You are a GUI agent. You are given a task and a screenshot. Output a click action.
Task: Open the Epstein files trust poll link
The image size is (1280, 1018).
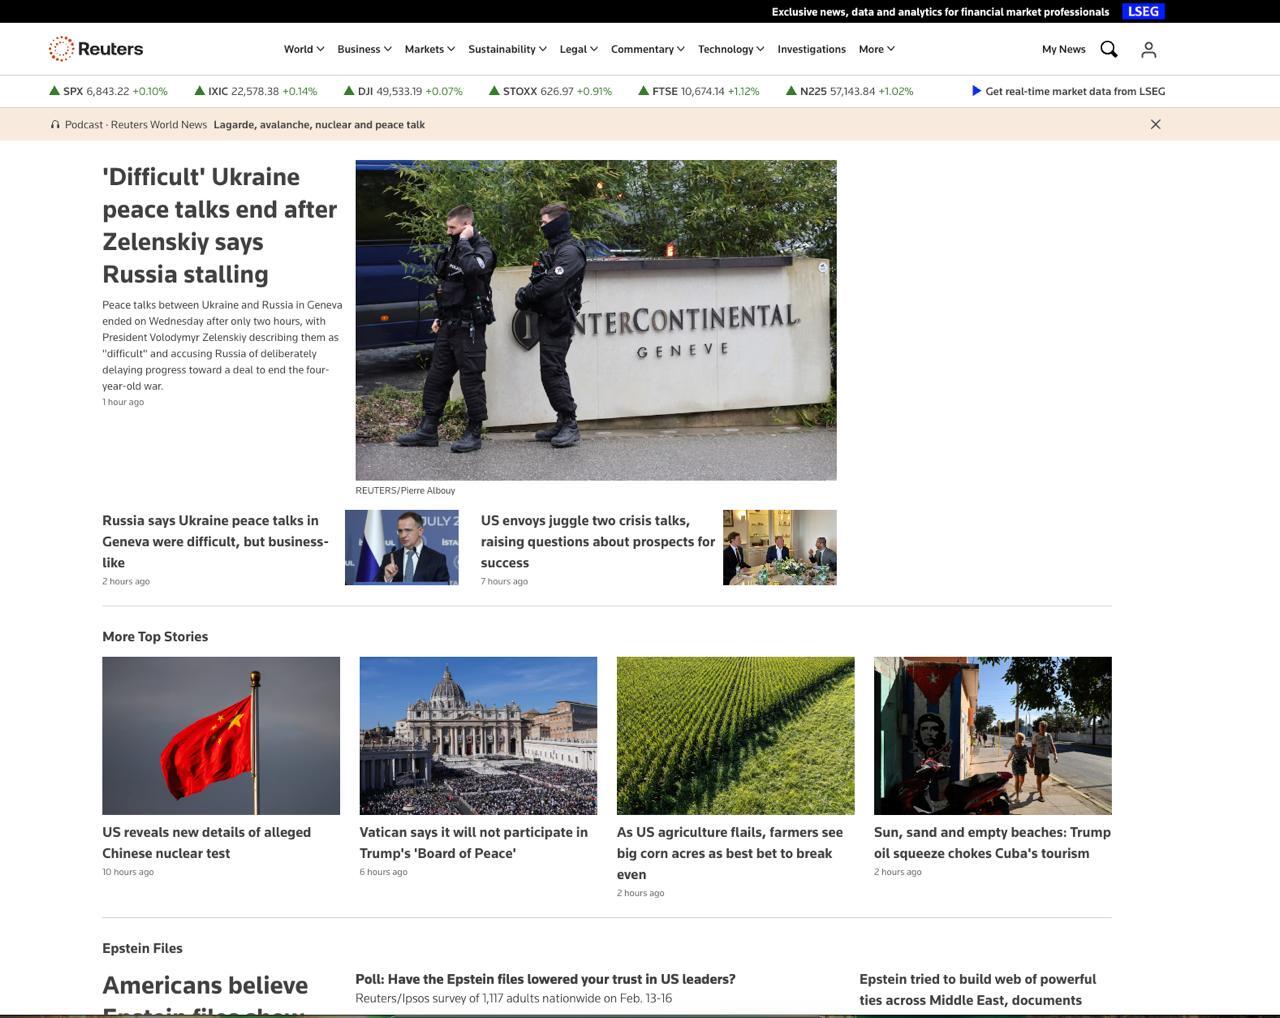(545, 979)
